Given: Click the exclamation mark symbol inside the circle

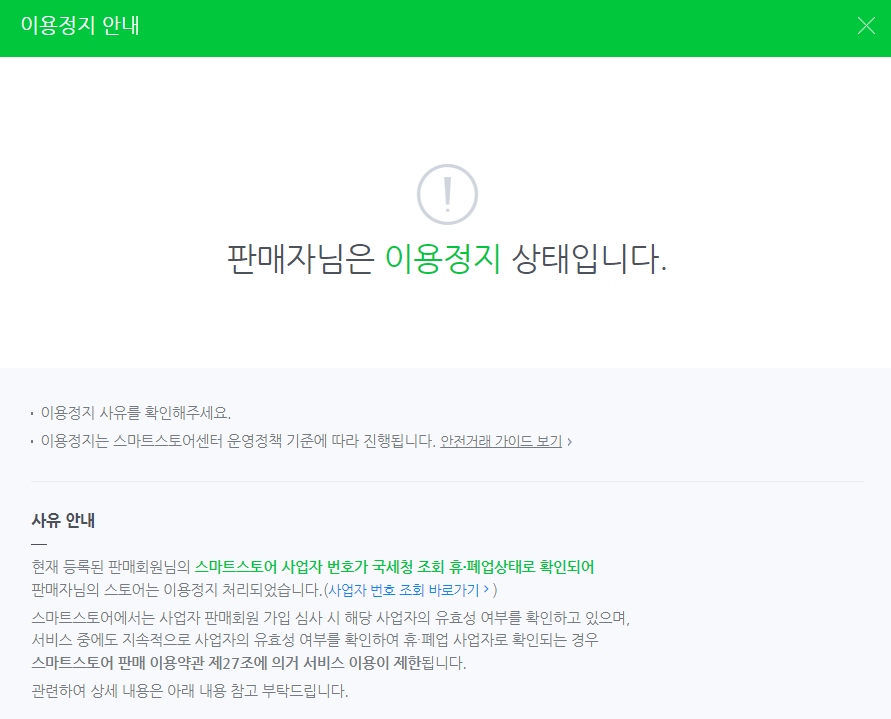Looking at the screenshot, I should point(446,196).
